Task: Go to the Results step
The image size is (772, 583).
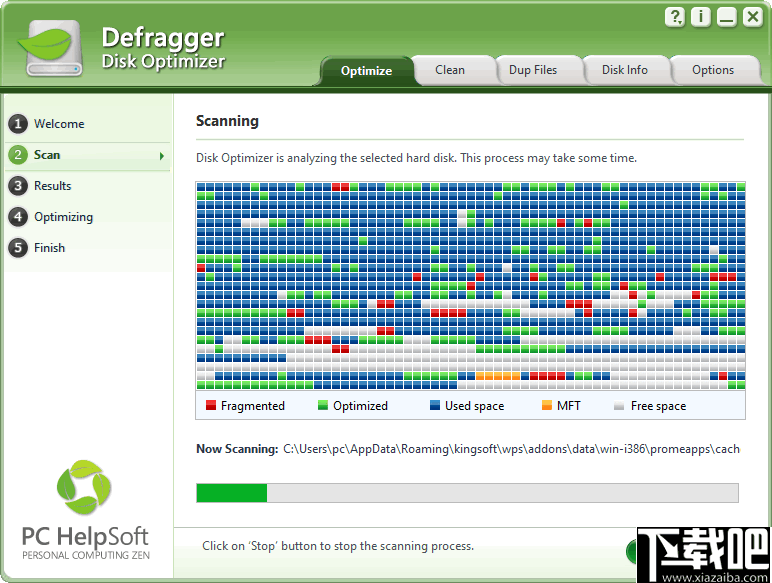Action: point(53,186)
